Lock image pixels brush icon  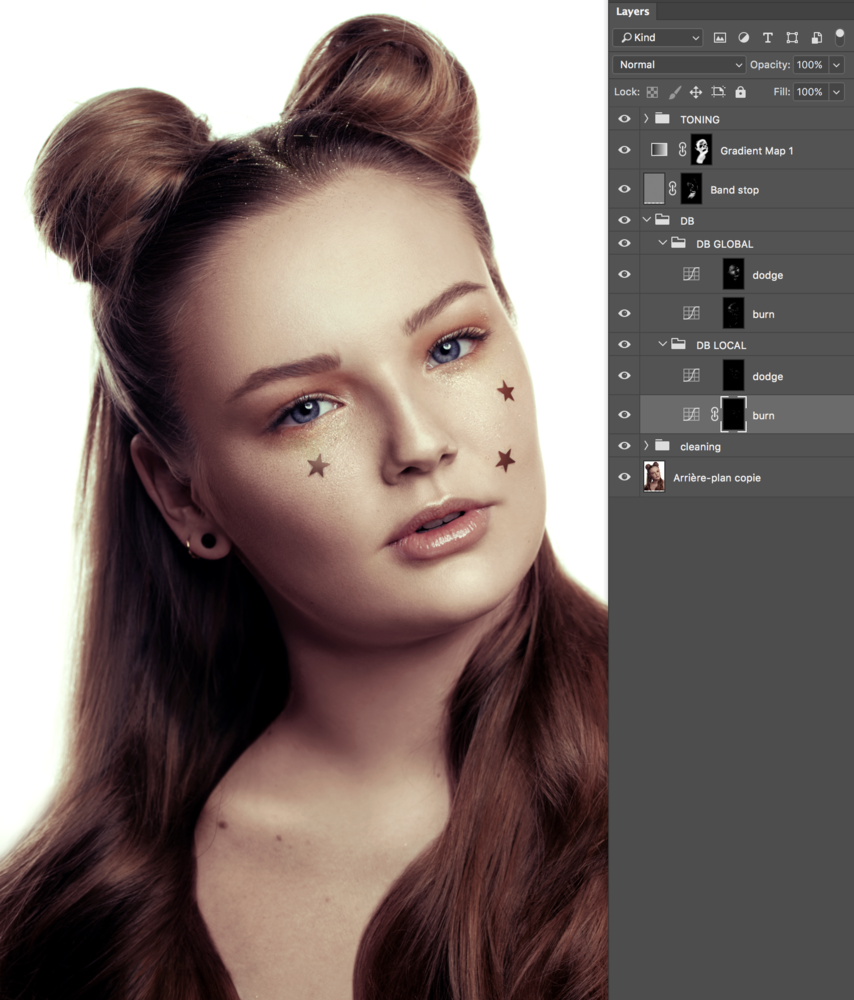tap(674, 92)
